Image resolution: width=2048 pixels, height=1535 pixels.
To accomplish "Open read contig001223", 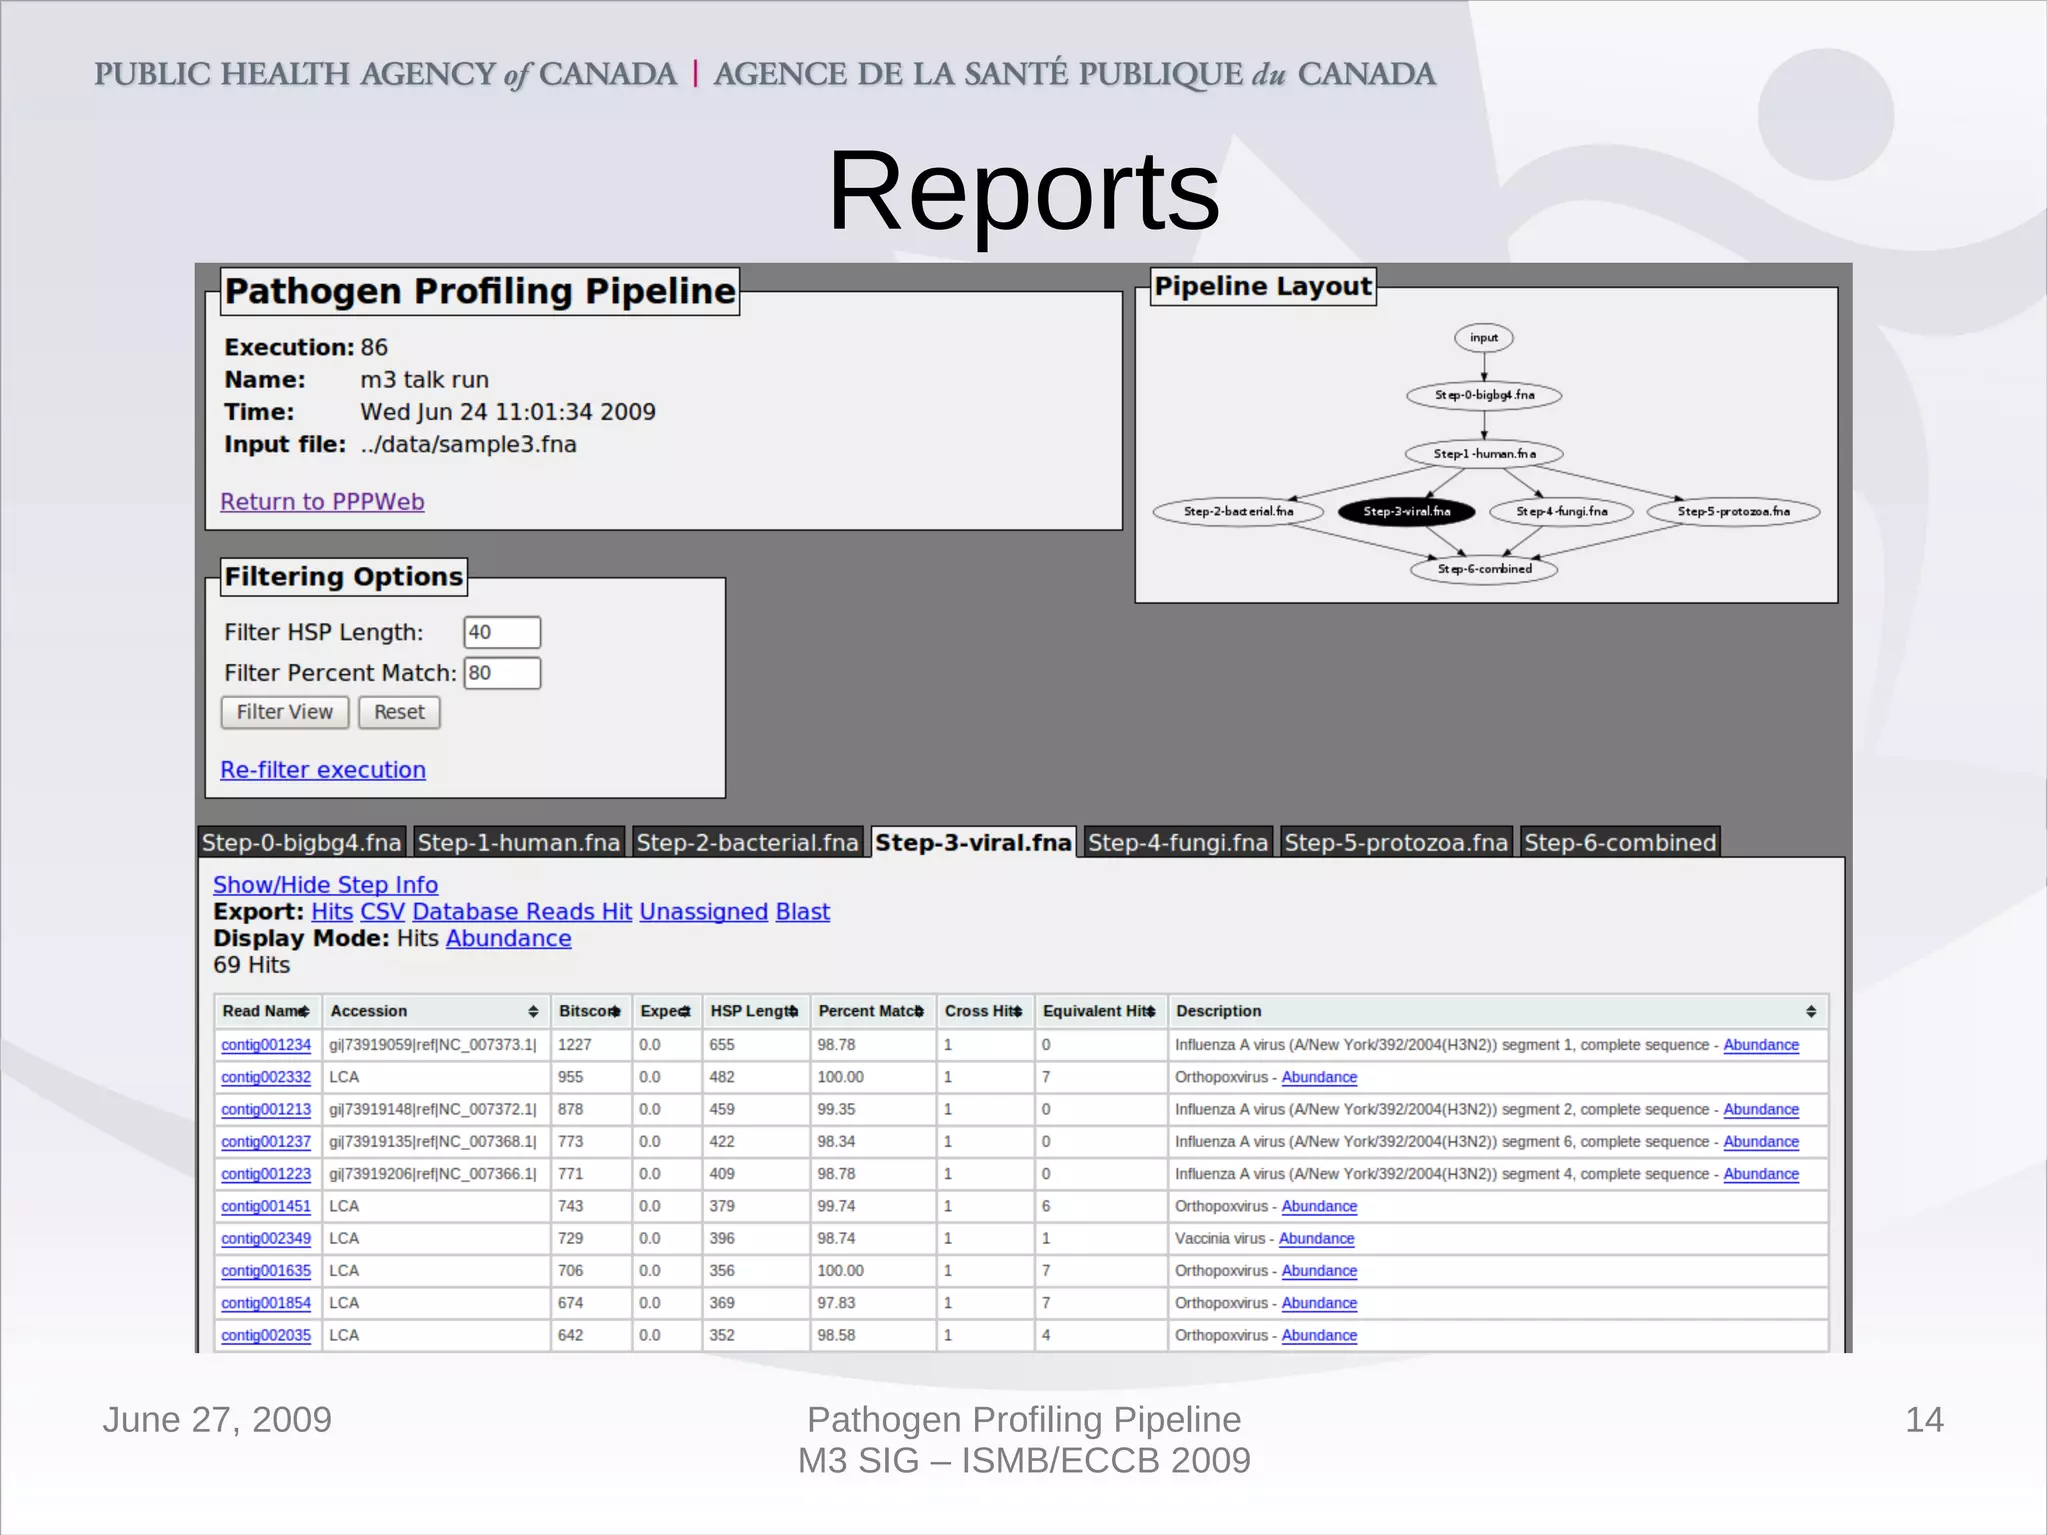I will point(266,1174).
